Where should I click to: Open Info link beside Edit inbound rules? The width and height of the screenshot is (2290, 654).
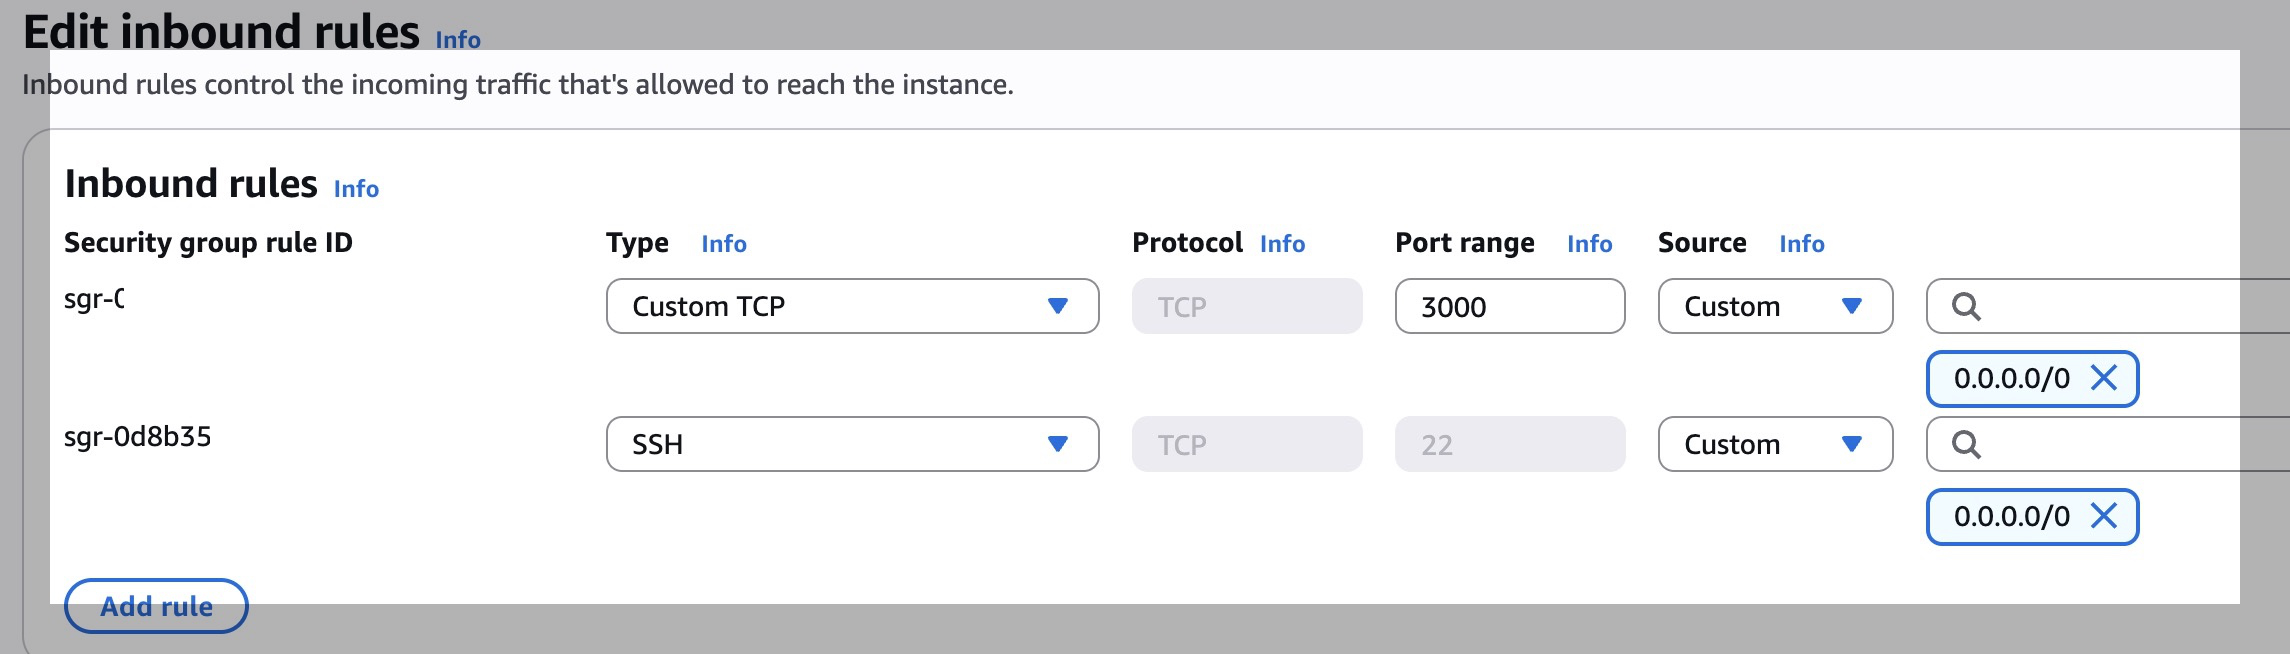pos(458,40)
